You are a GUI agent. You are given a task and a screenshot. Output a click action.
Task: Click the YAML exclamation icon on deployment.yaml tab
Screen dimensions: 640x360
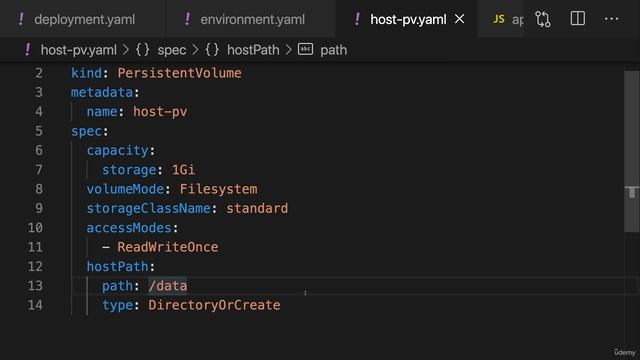coord(21,19)
